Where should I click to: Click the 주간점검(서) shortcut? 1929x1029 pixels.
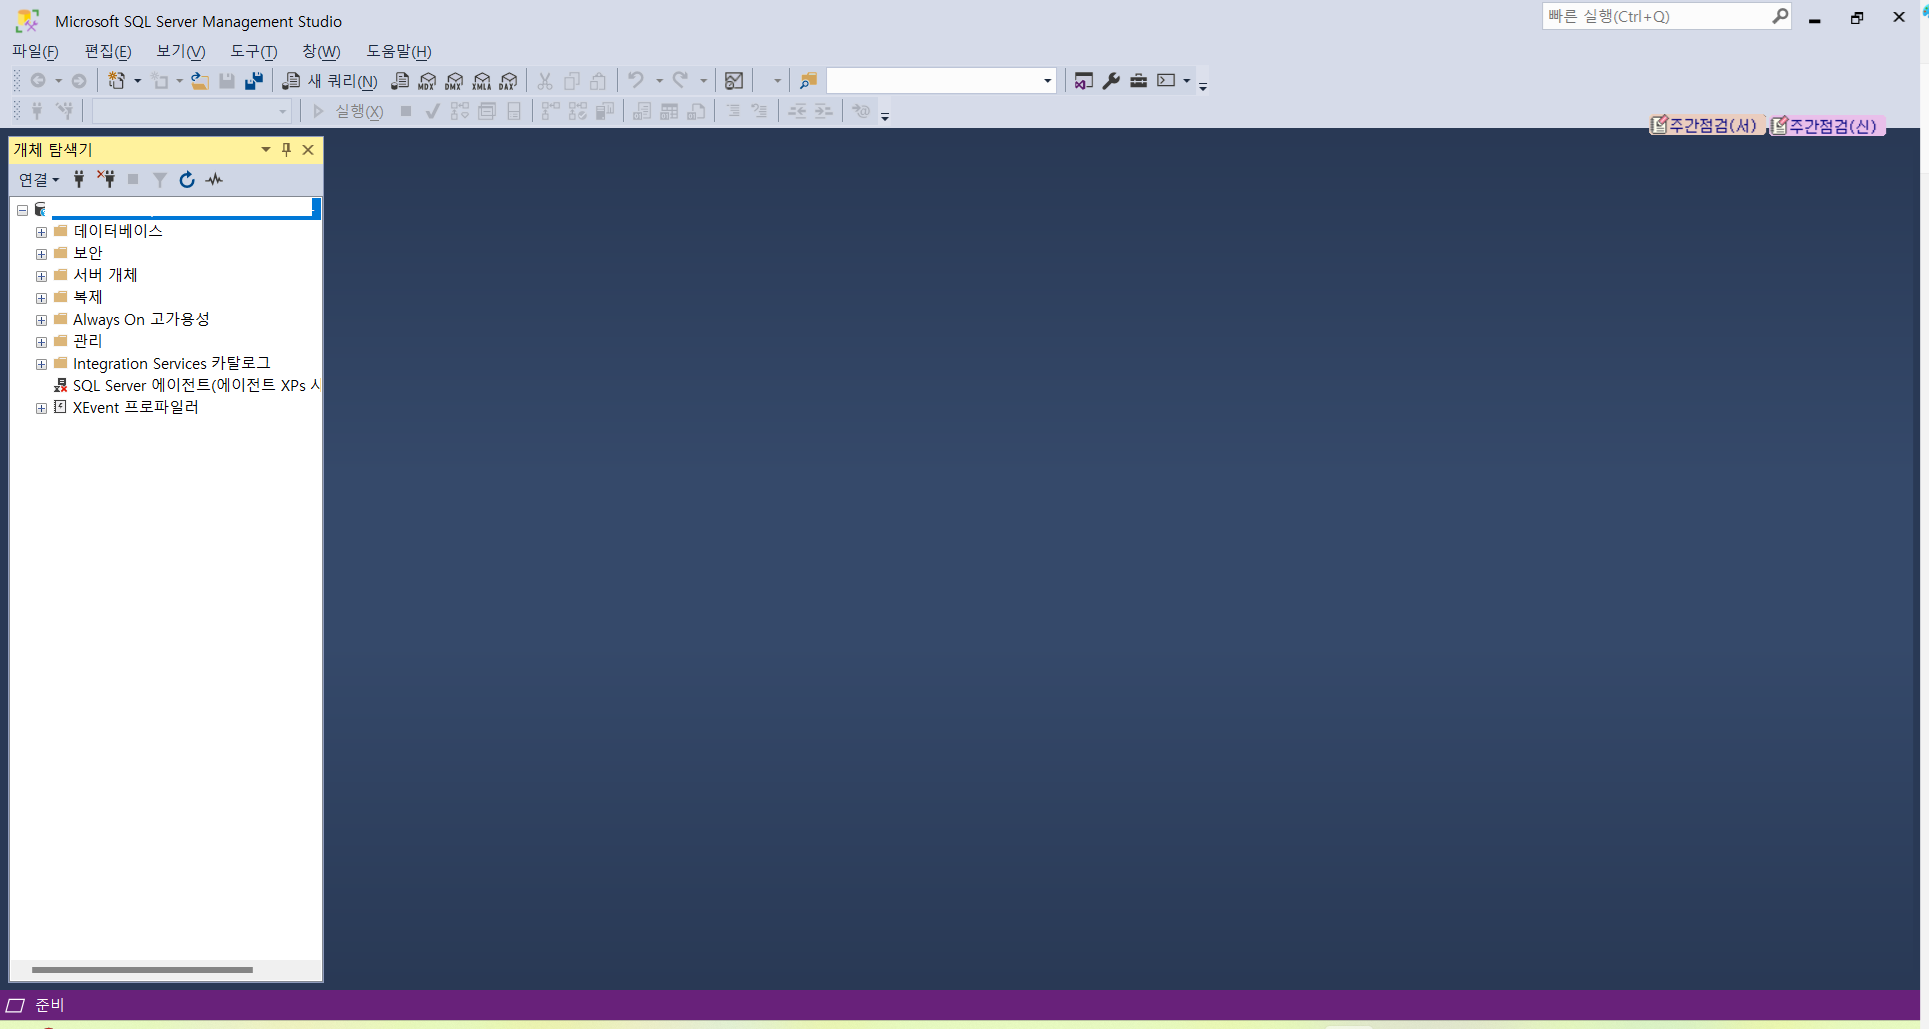point(1706,125)
